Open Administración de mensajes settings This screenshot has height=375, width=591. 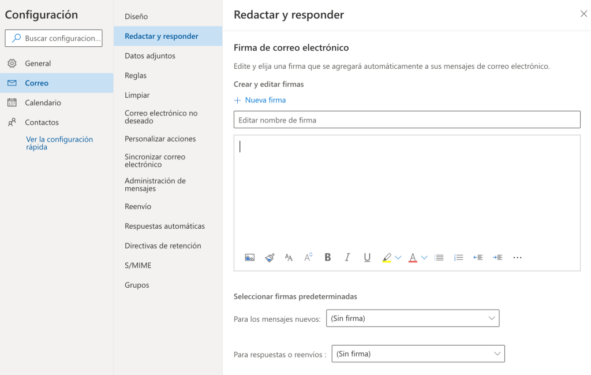168,185
